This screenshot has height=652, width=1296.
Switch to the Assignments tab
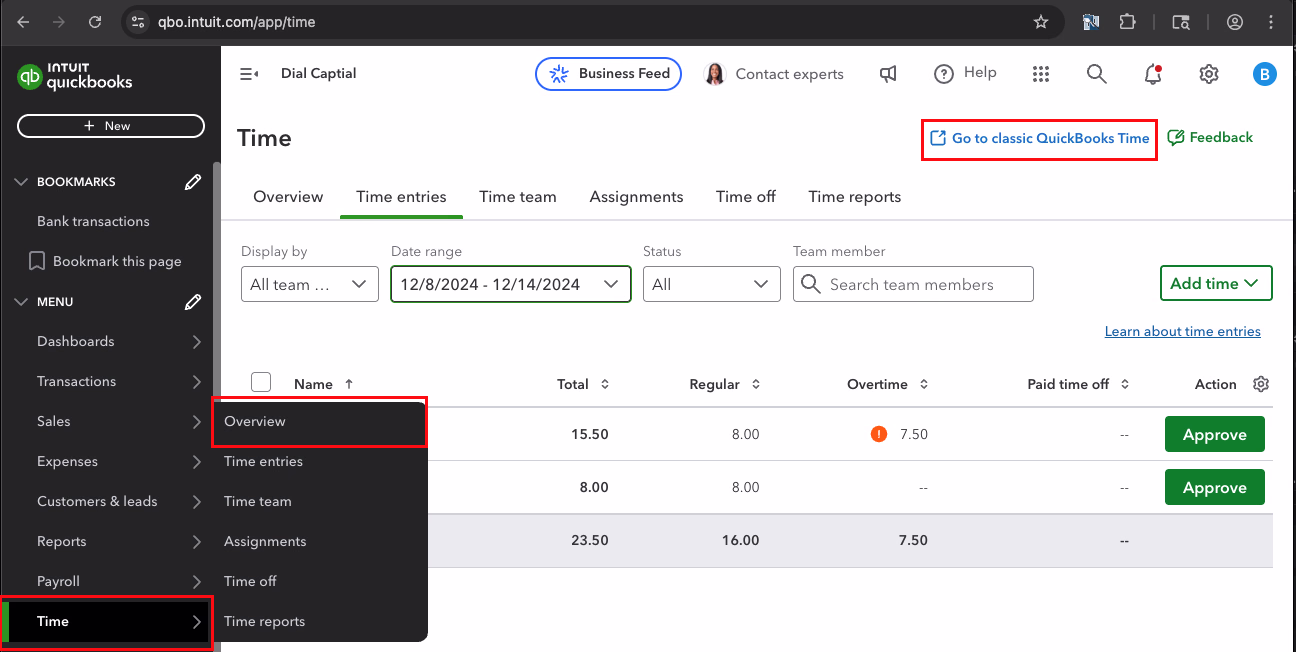point(636,197)
